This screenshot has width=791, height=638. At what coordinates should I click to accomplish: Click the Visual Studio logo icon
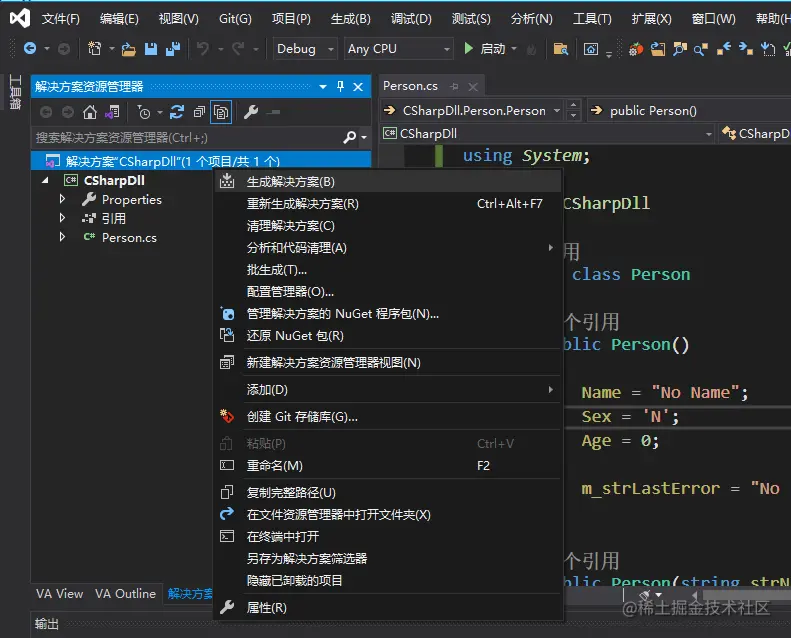coord(18,18)
